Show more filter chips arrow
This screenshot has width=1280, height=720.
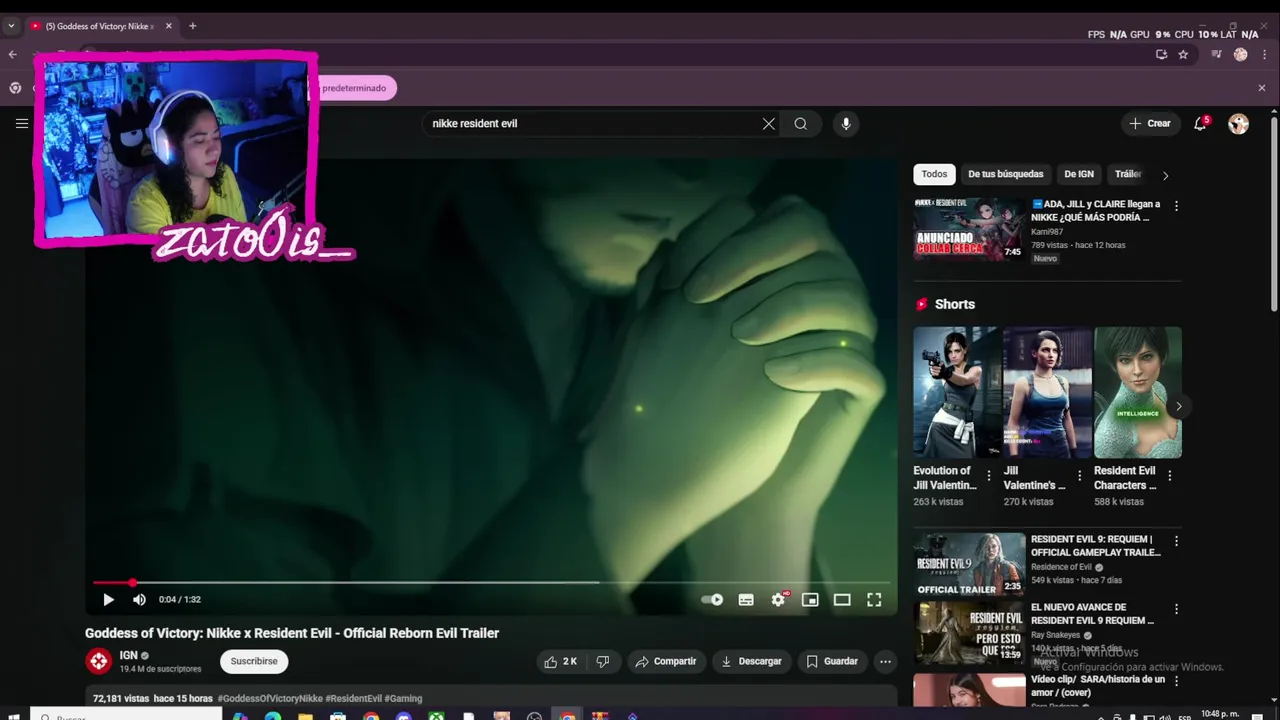[x=1165, y=175]
